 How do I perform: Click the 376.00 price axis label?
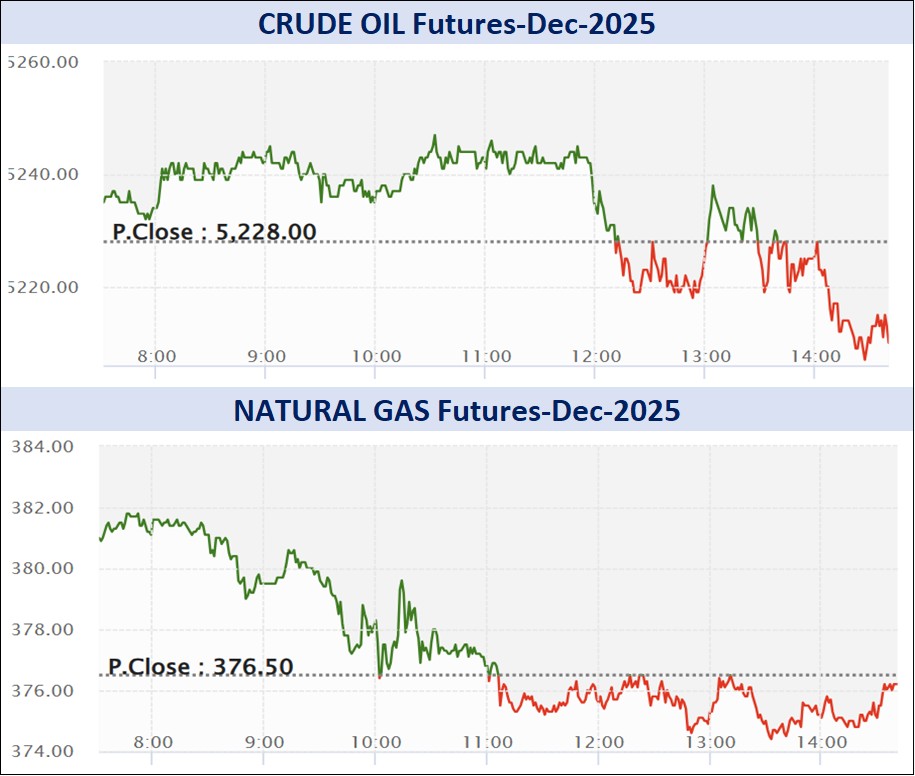(41, 691)
